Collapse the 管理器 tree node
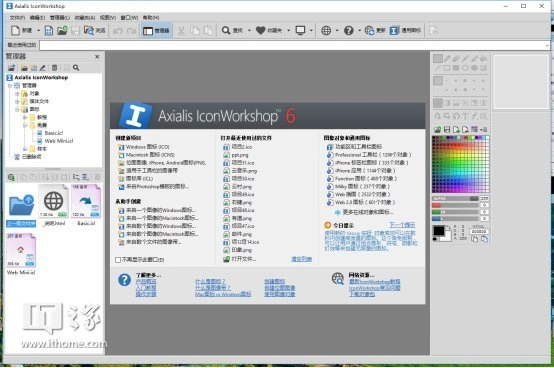Viewport: 554px width, 368px height. [x=10, y=85]
